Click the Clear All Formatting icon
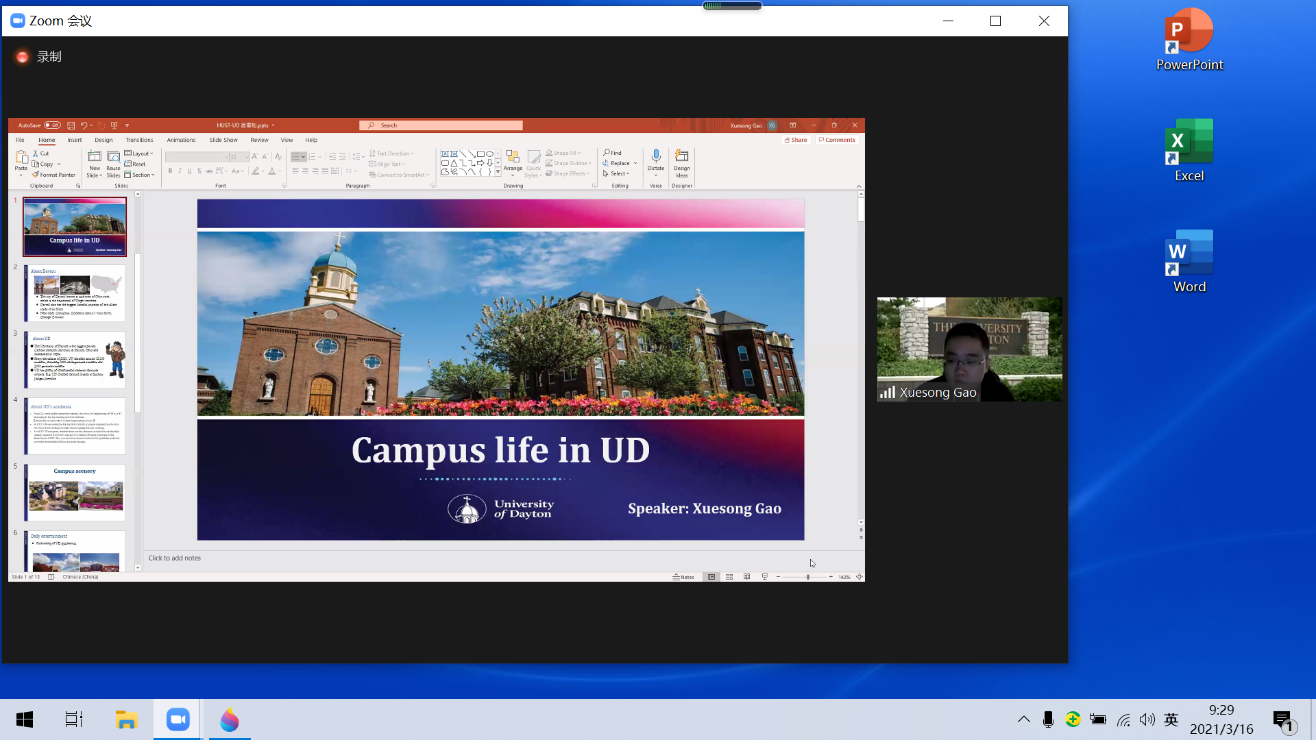 click(277, 157)
